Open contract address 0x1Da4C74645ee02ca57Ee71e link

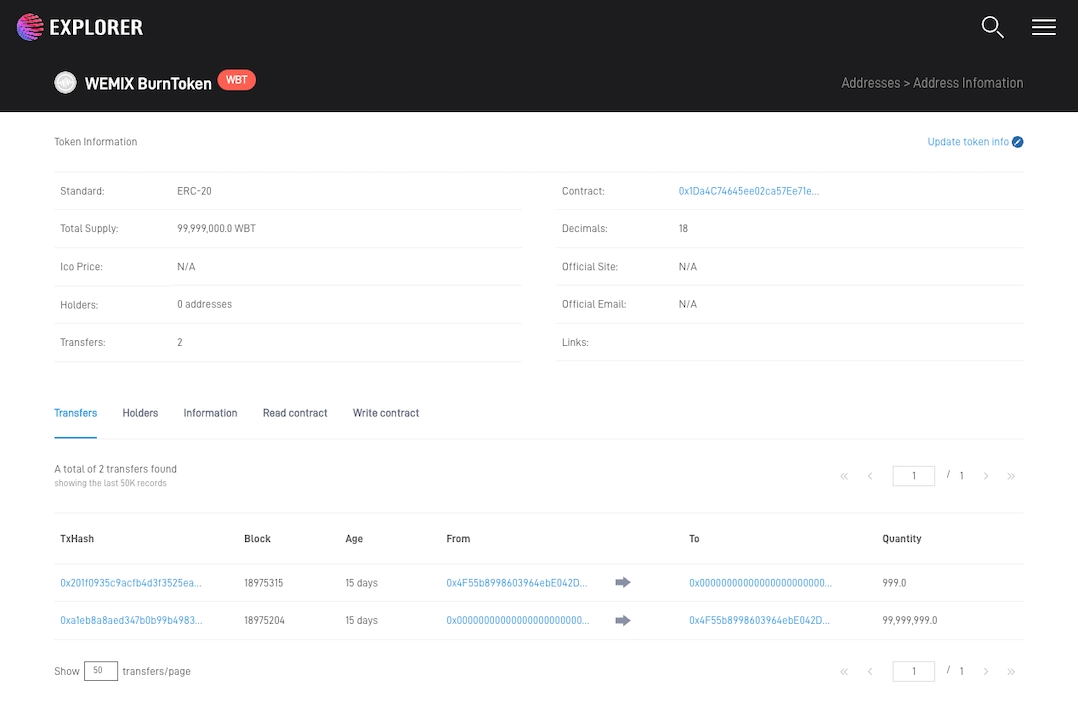[x=748, y=191]
